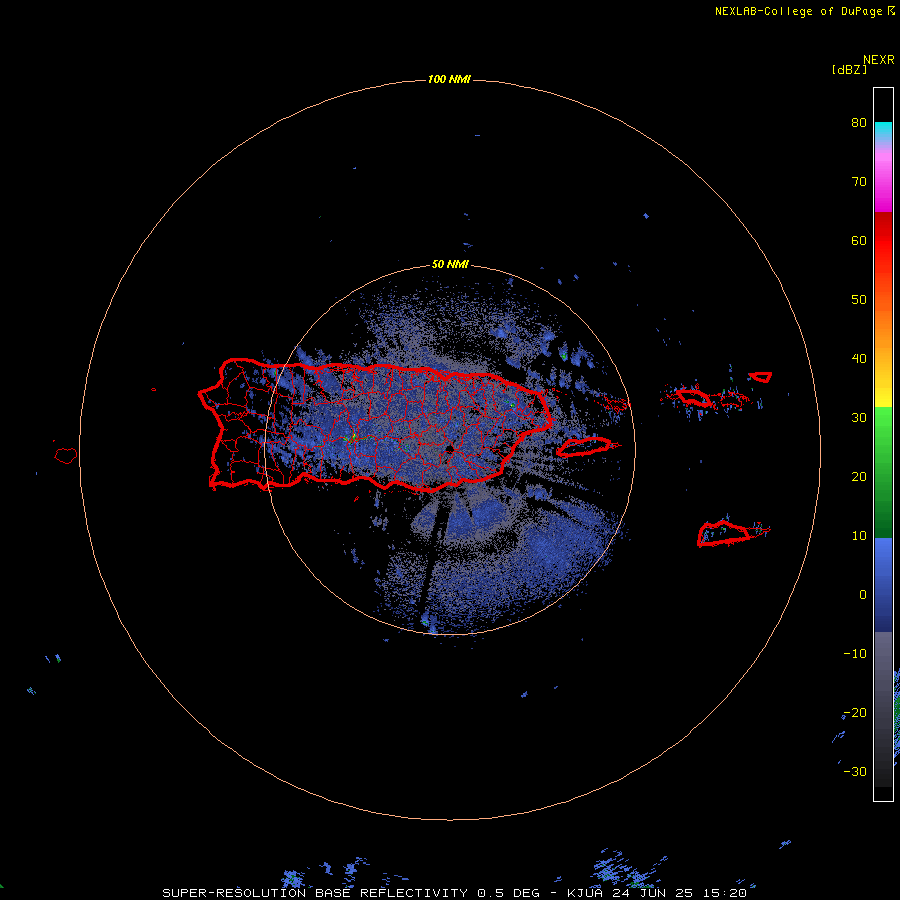
Task: Click the 70 value on the dBZ scale
Action: click(859, 182)
